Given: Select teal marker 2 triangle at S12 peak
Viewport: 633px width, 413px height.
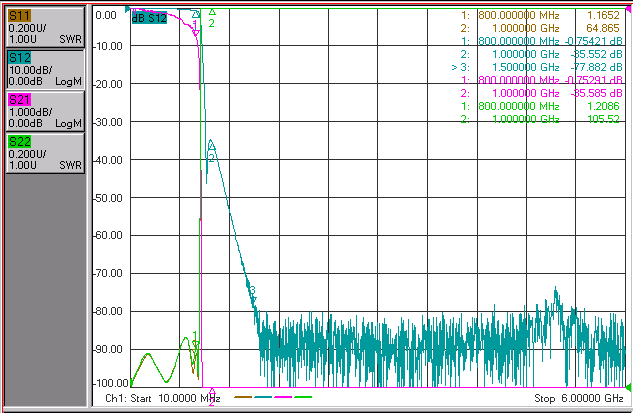Looking at the screenshot, I should [211, 145].
